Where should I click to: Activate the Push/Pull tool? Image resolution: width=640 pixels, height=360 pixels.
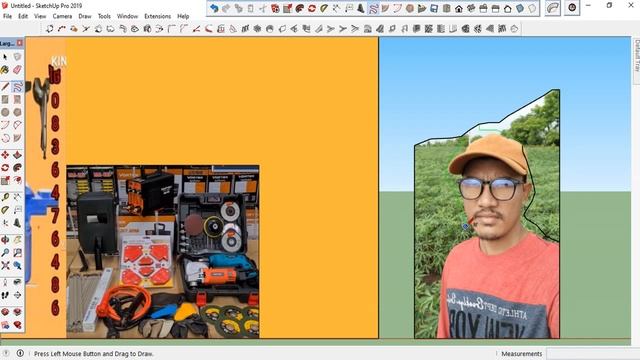[17, 155]
